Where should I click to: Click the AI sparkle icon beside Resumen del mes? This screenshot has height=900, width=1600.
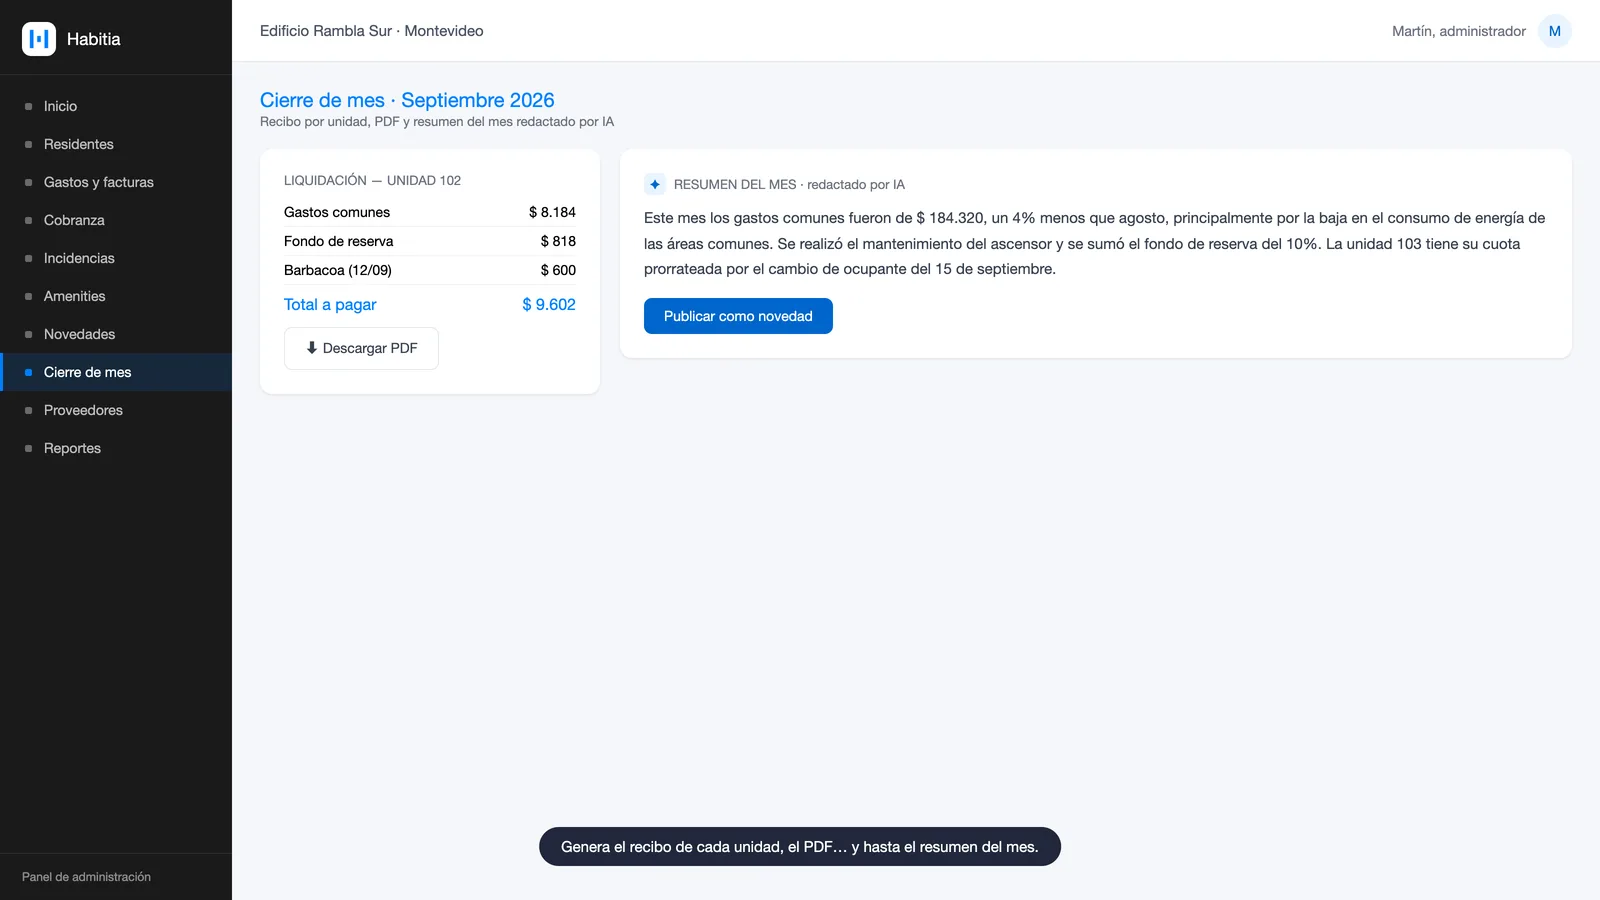[655, 184]
